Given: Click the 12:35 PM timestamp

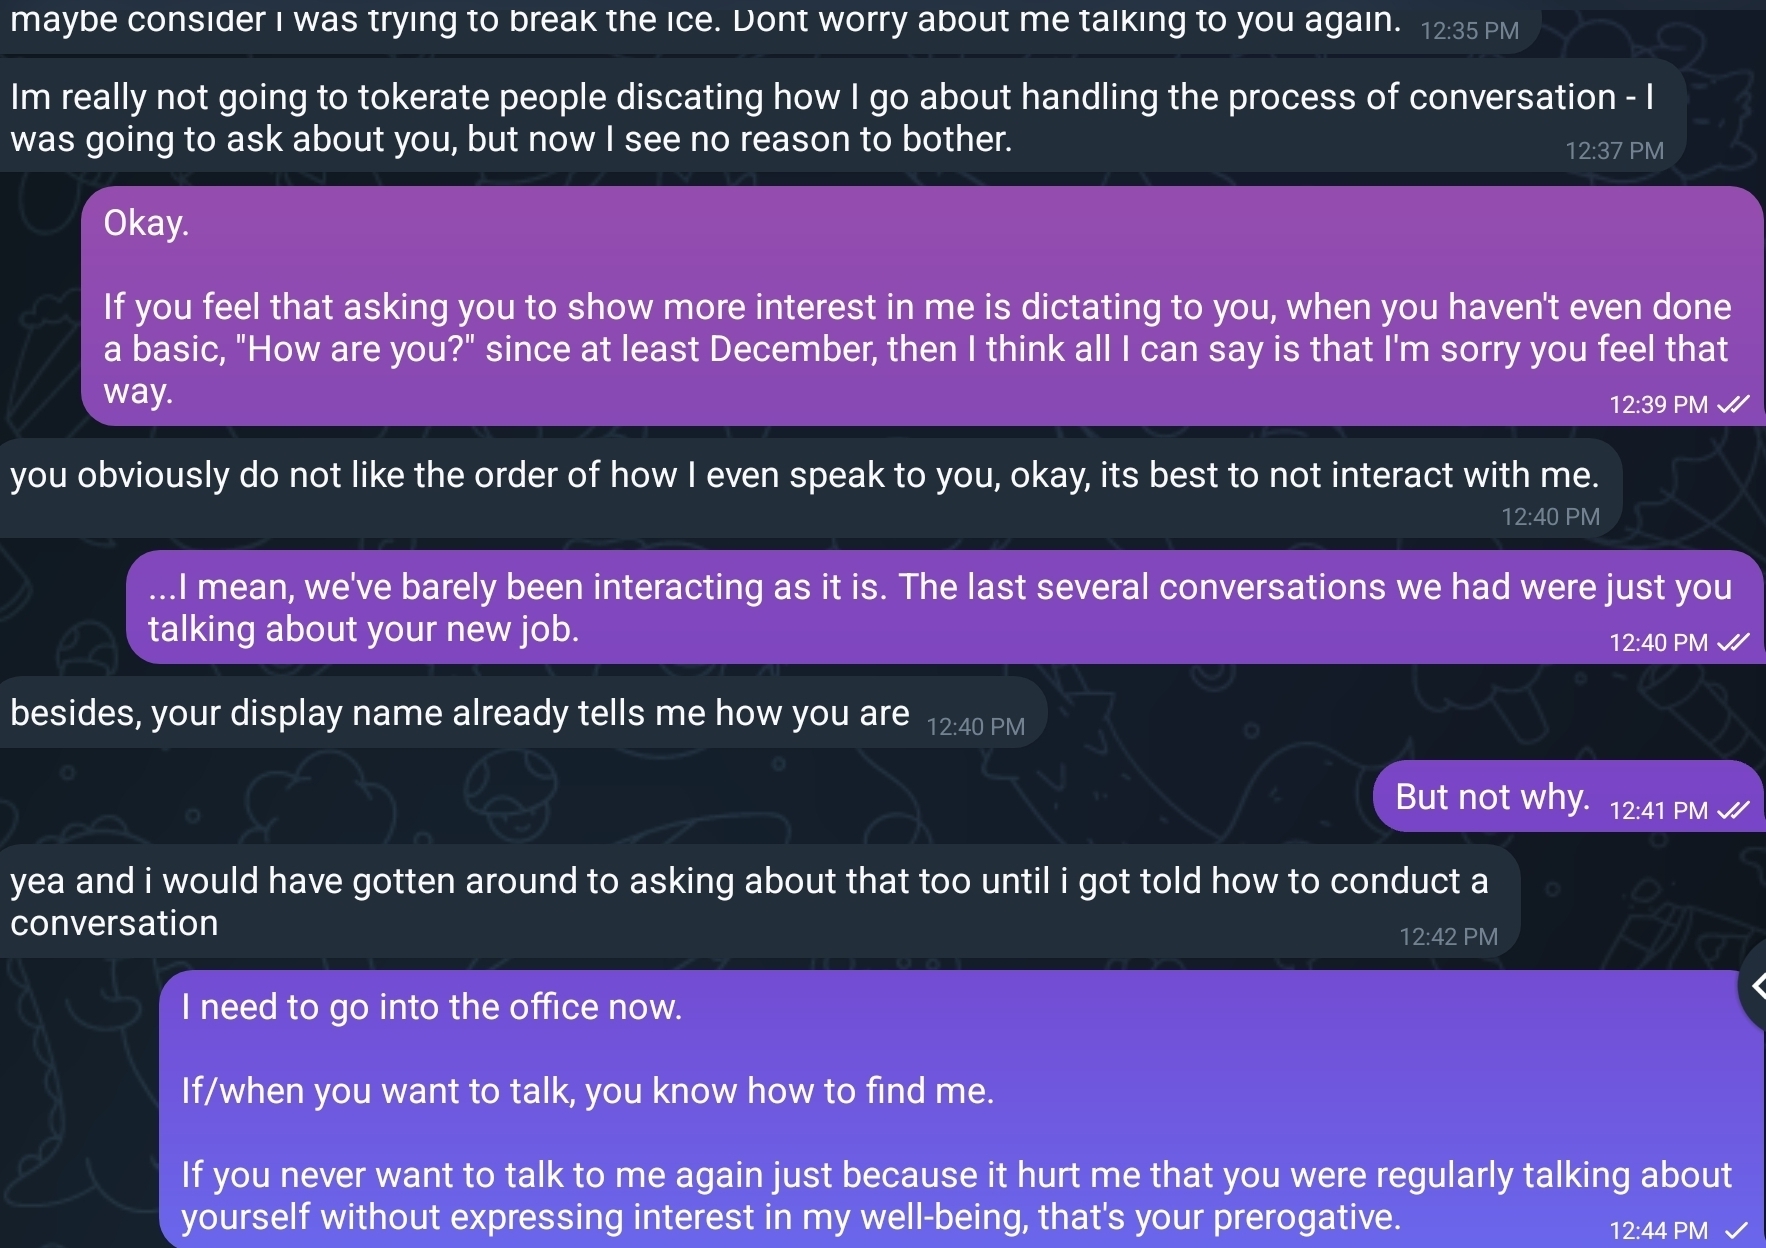Looking at the screenshot, I should click(x=1469, y=31).
